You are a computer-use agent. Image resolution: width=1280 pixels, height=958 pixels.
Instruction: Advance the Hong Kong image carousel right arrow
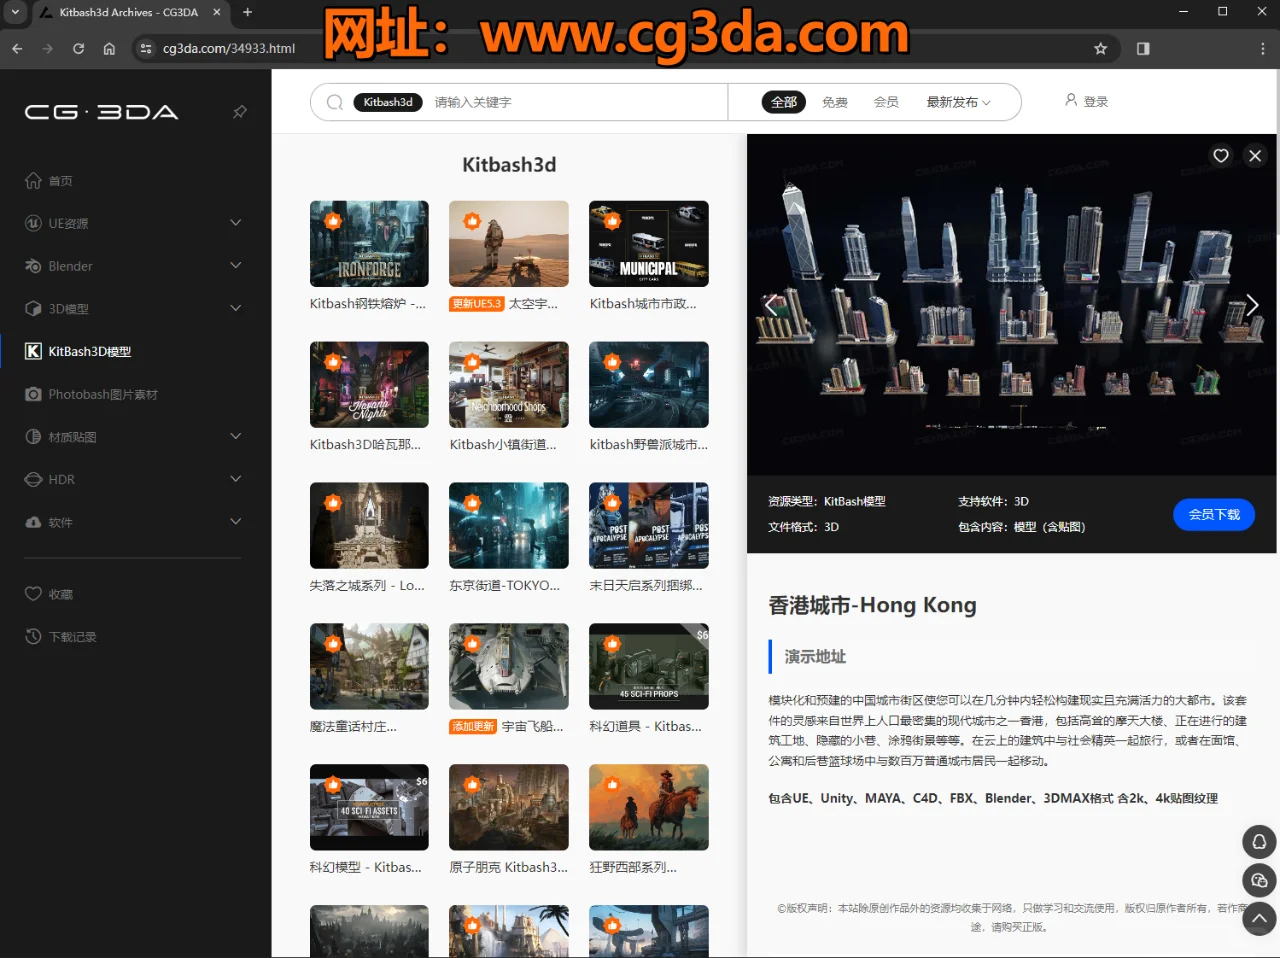point(1252,305)
